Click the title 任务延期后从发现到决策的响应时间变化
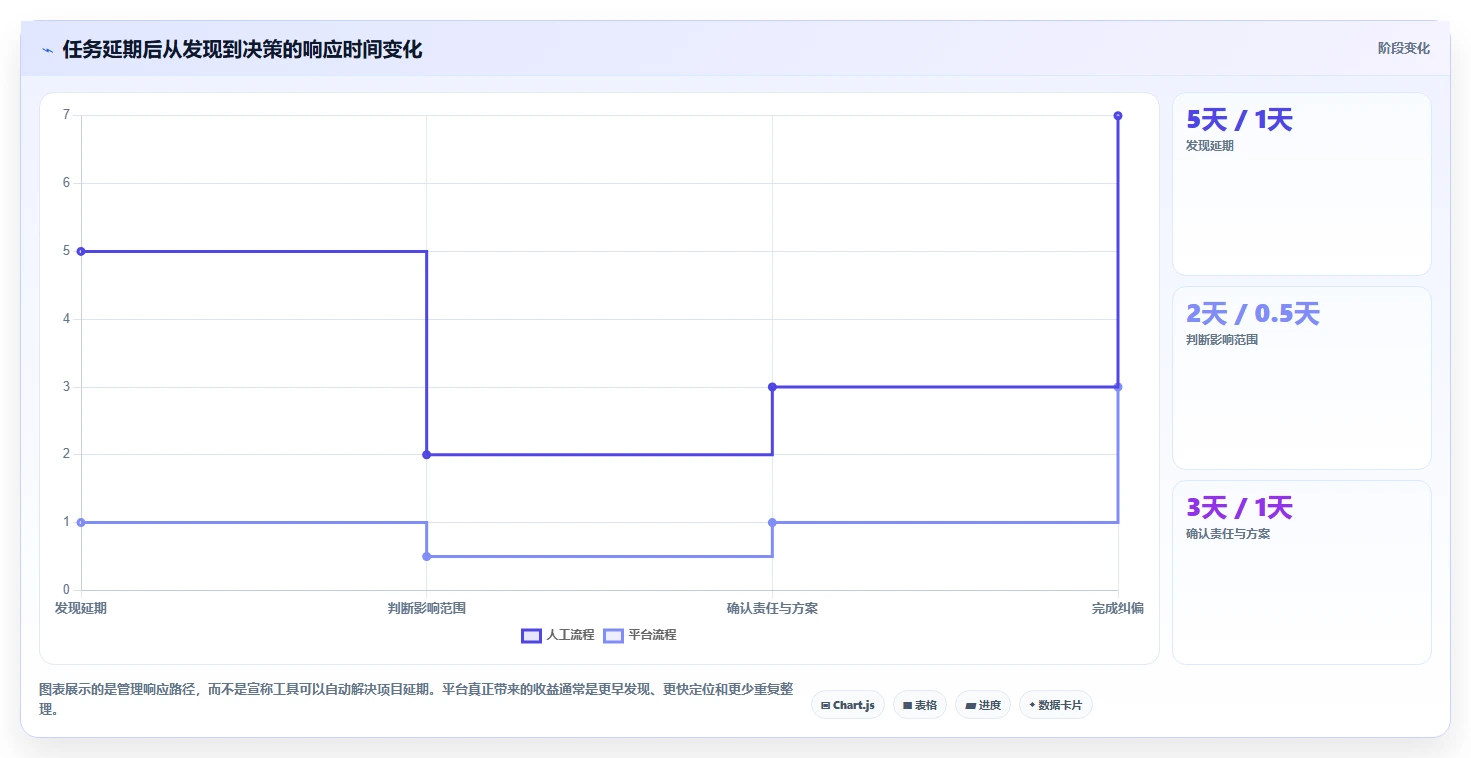 (x=242, y=50)
